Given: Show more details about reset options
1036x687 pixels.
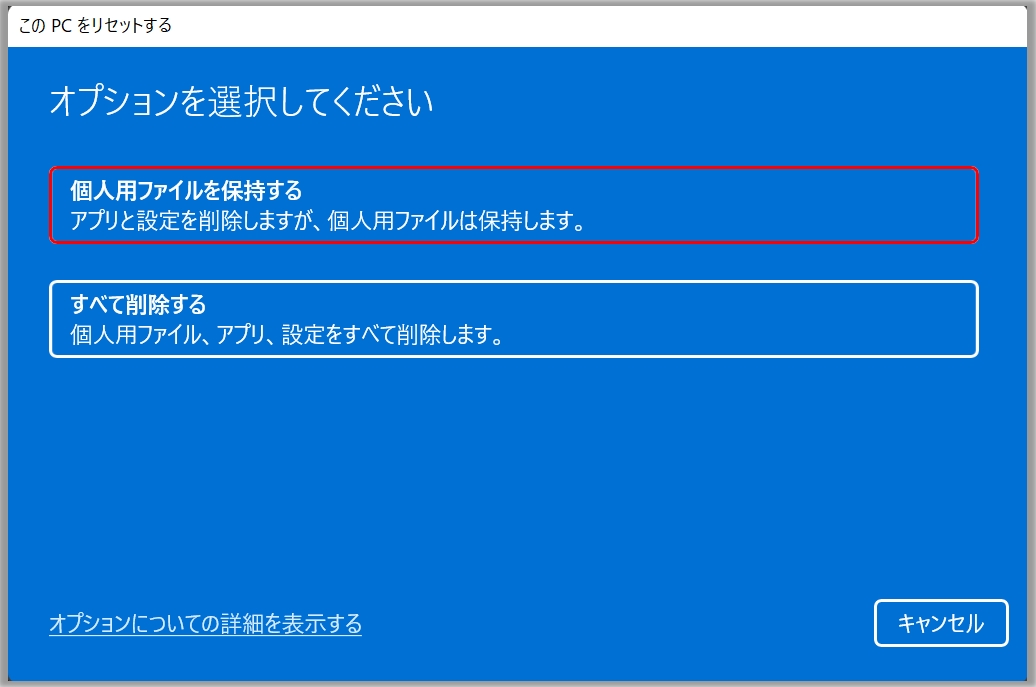Looking at the screenshot, I should [x=205, y=623].
